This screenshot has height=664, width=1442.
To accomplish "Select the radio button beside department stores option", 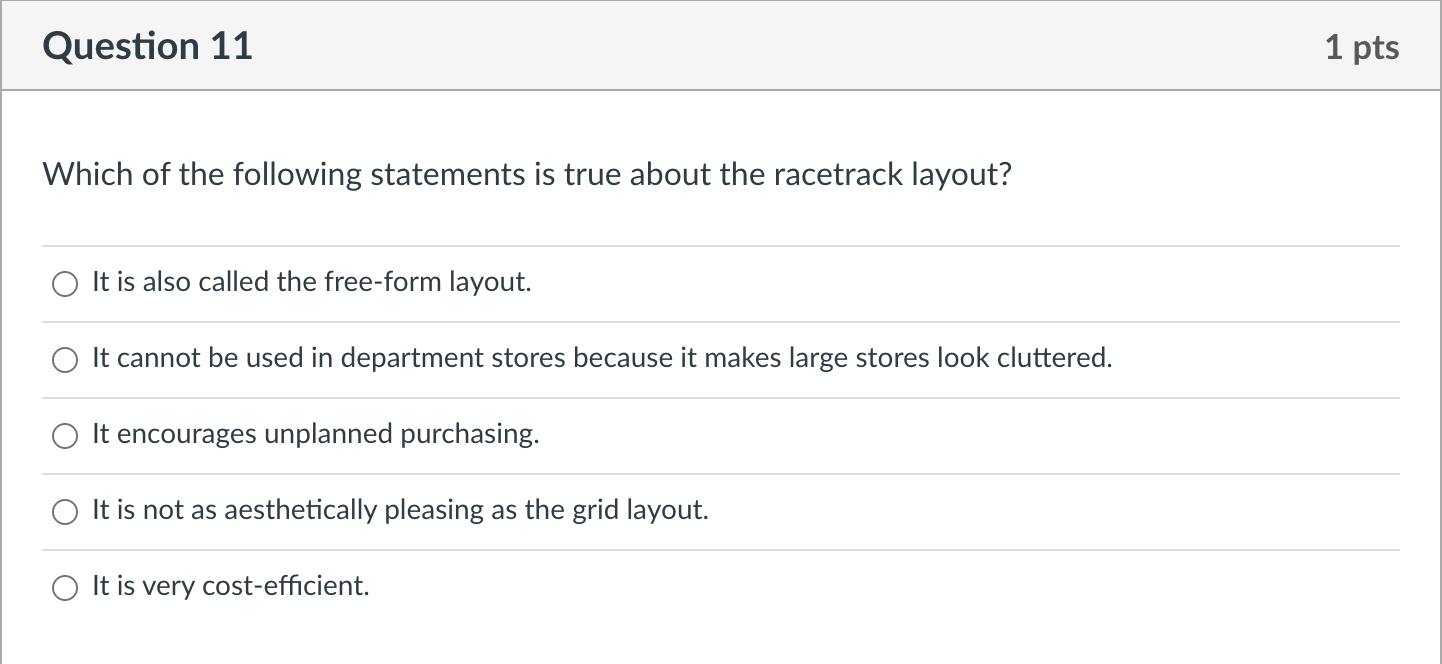I will coord(64,360).
